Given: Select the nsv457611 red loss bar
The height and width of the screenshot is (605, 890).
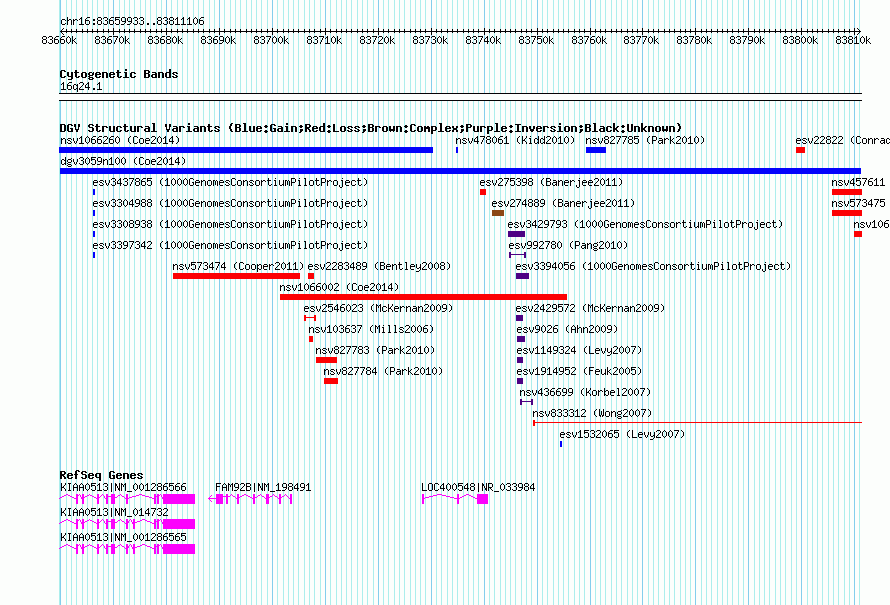Looking at the screenshot, I should coord(847,192).
